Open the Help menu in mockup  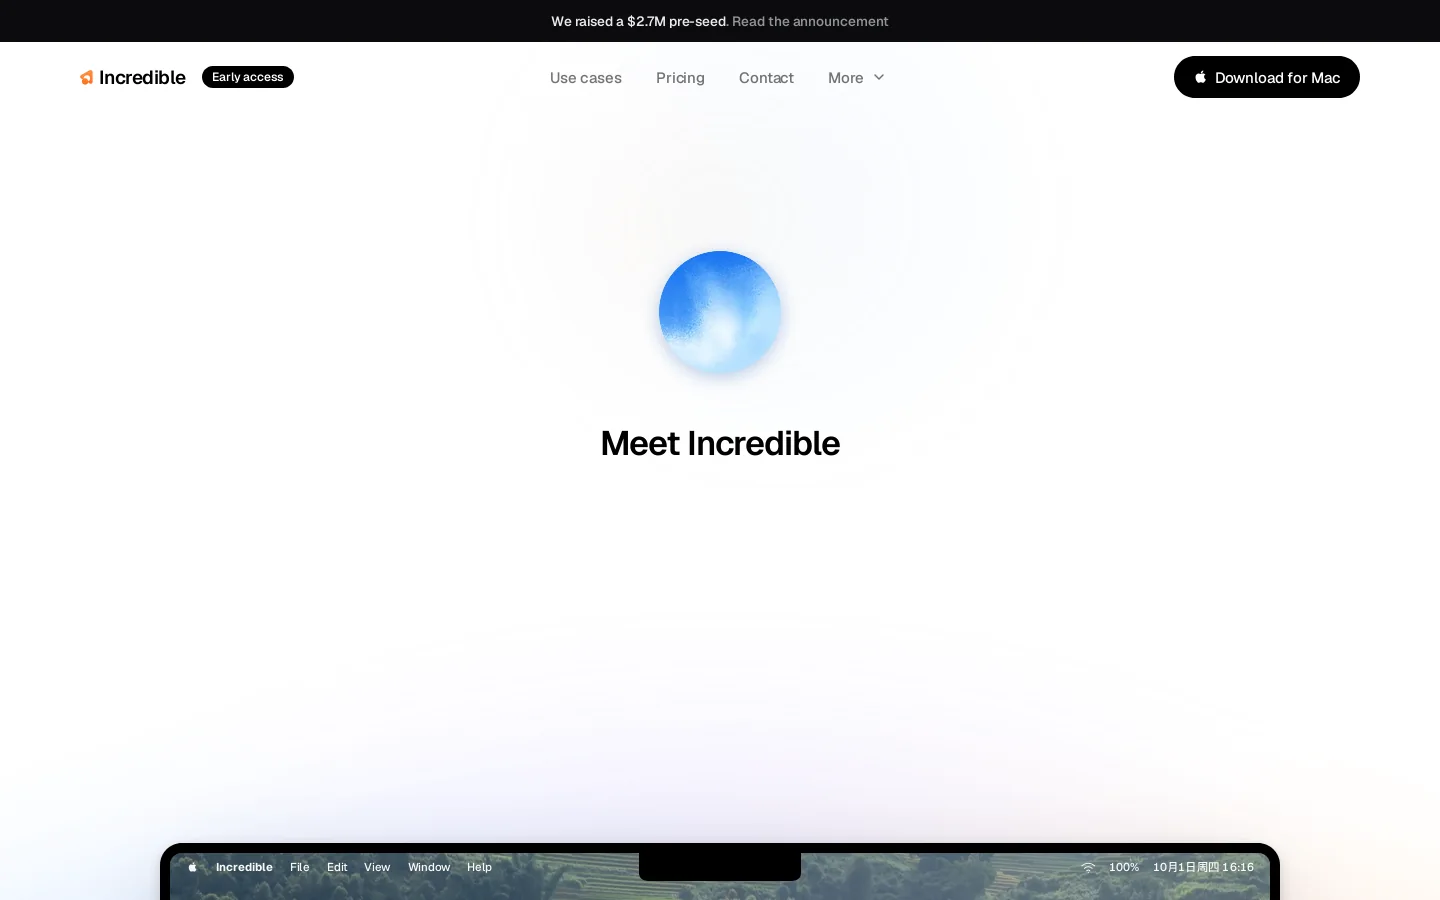click(x=479, y=867)
